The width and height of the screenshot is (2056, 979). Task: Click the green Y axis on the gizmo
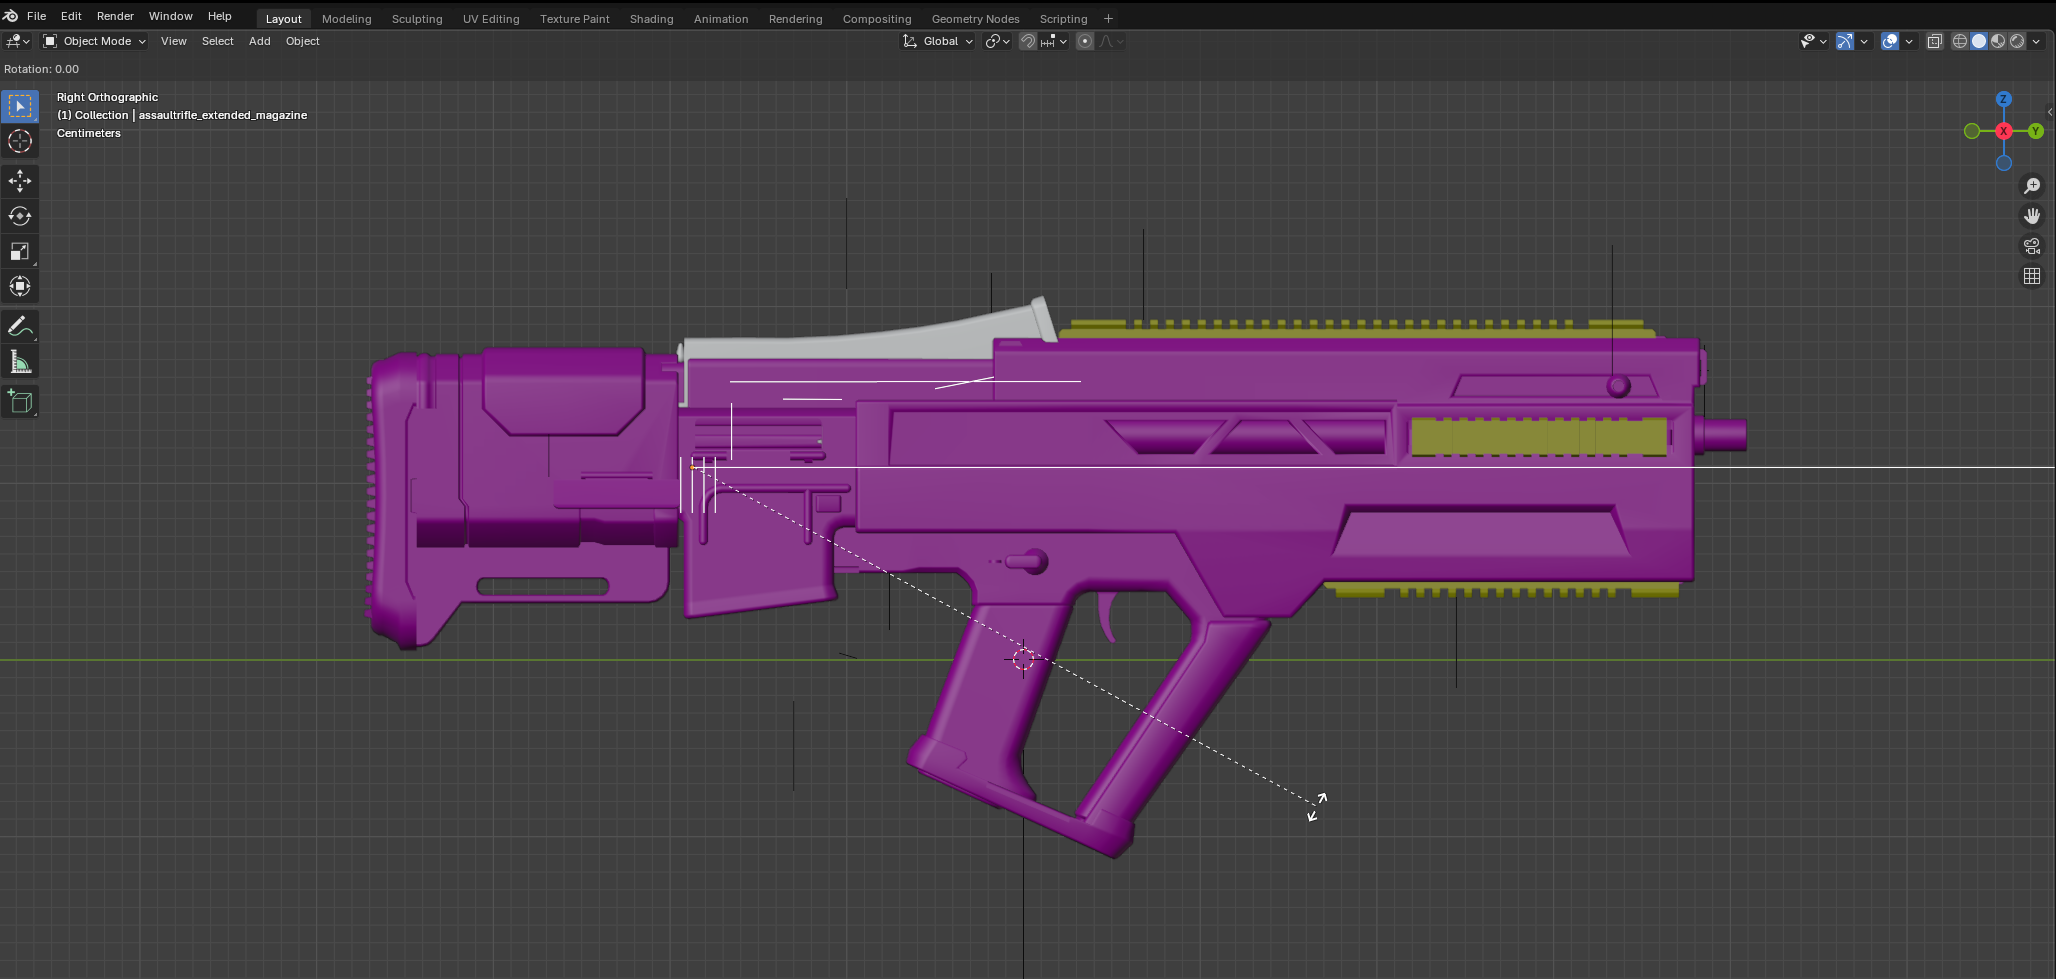(2036, 131)
